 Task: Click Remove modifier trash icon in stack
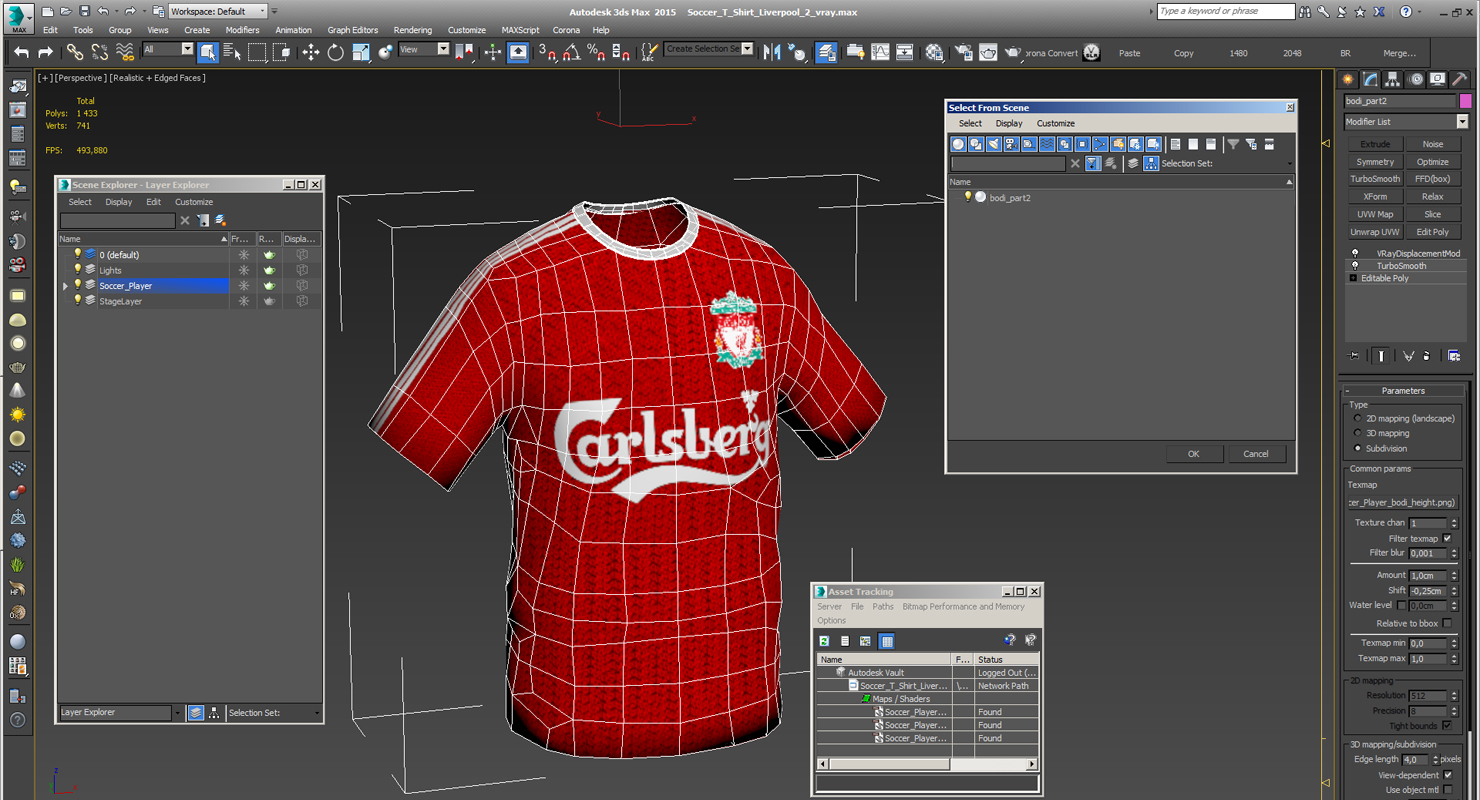pyautogui.click(x=1427, y=355)
